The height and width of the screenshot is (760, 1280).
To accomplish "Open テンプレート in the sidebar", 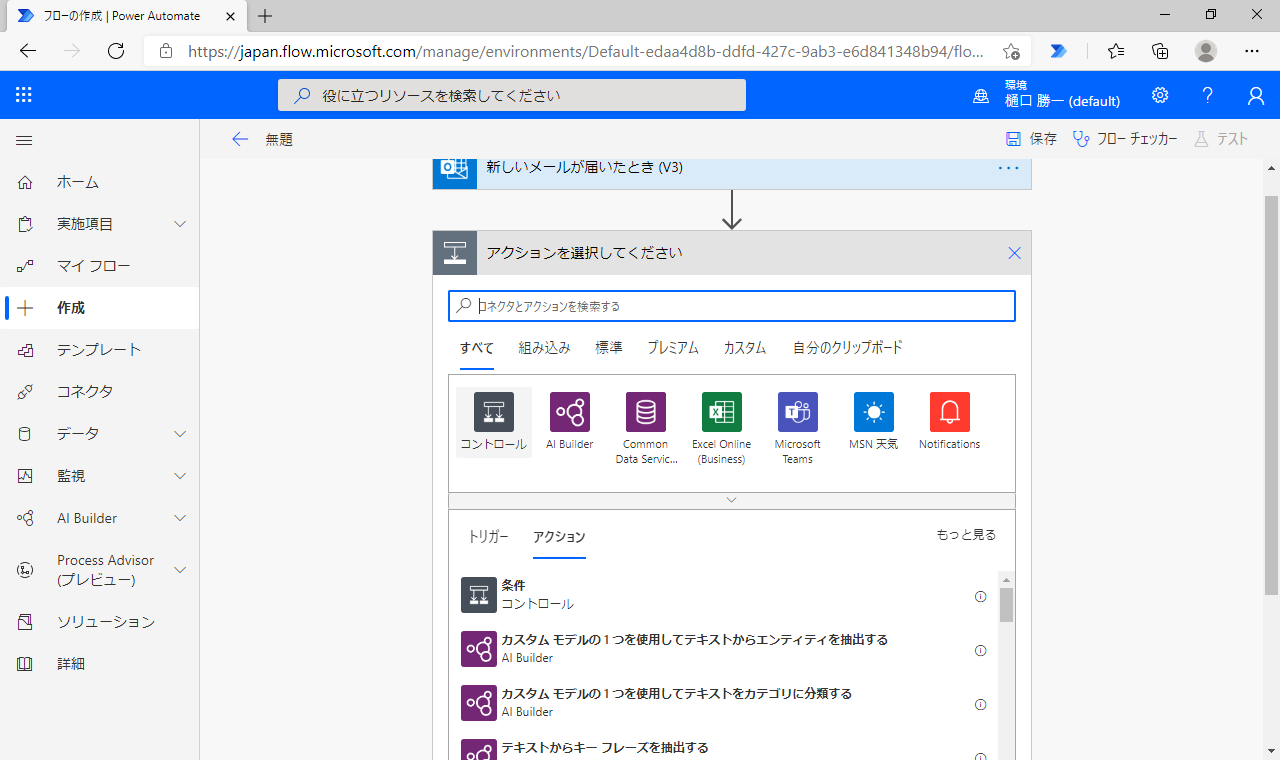I will [100, 350].
